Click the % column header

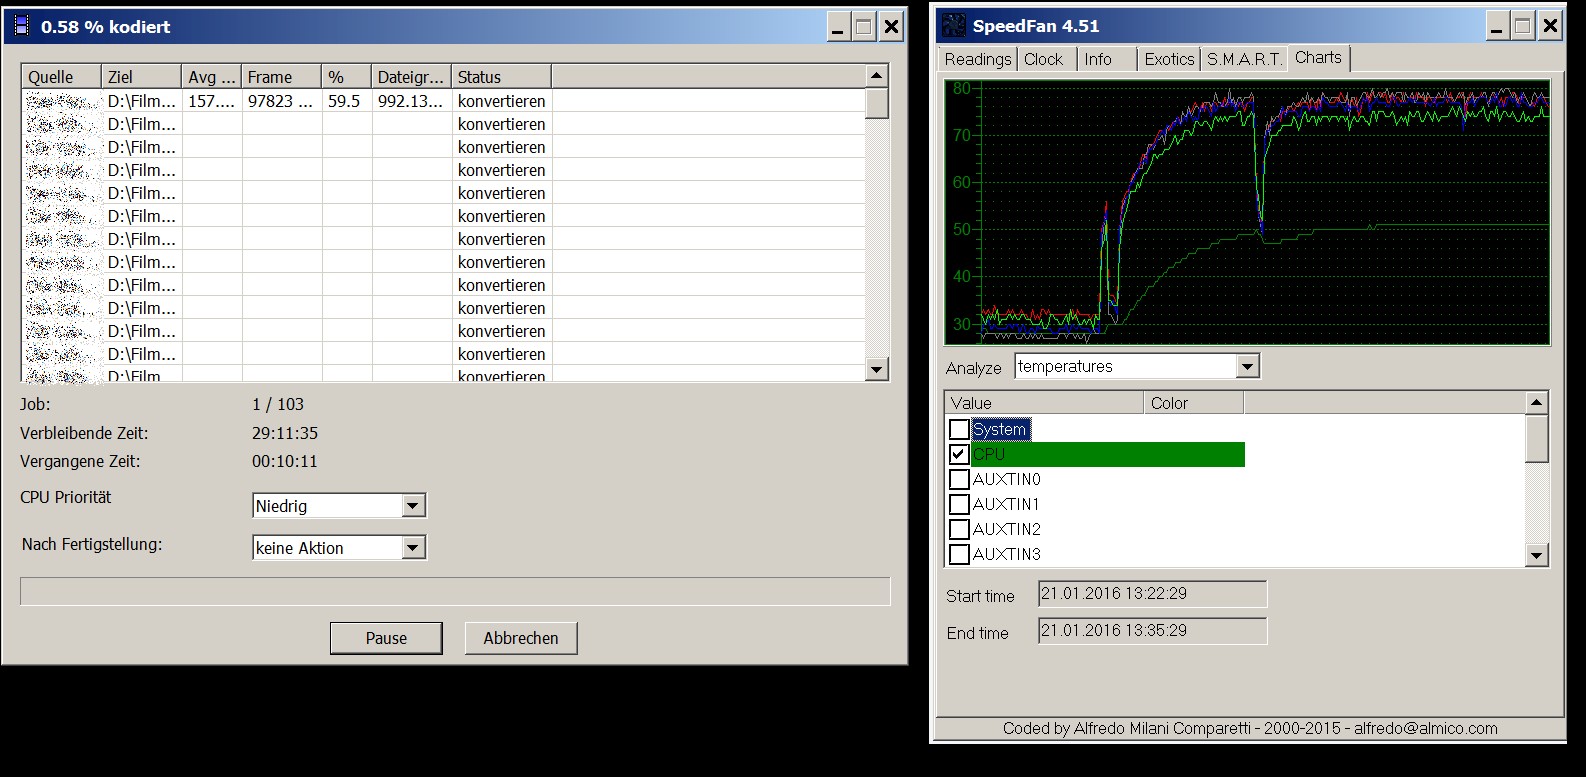(346, 77)
